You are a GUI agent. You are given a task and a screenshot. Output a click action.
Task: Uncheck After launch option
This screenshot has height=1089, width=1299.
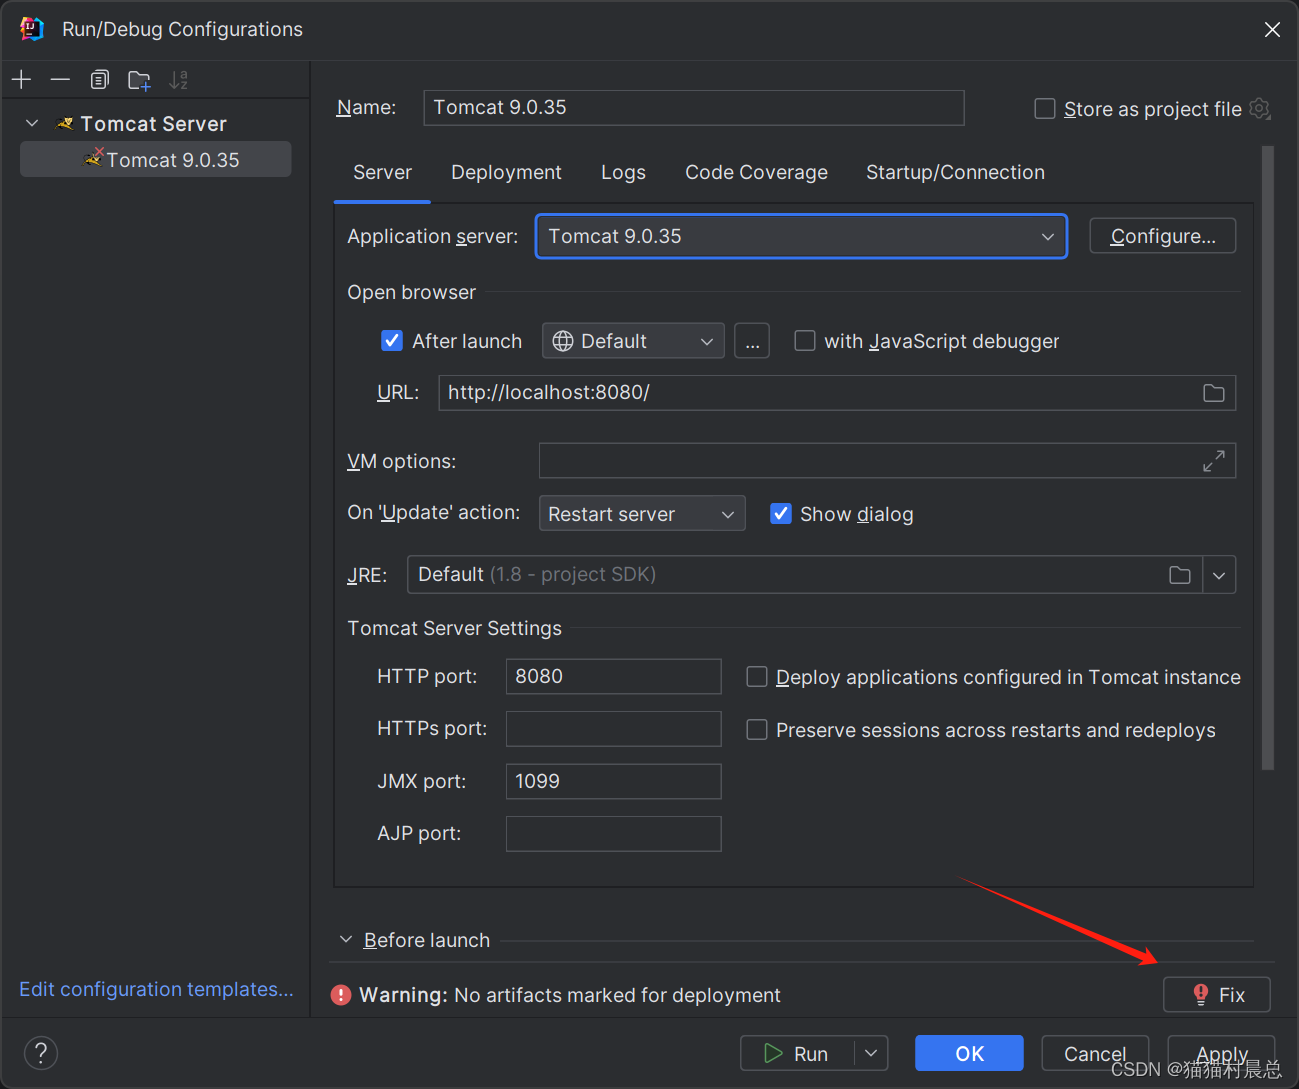[392, 341]
